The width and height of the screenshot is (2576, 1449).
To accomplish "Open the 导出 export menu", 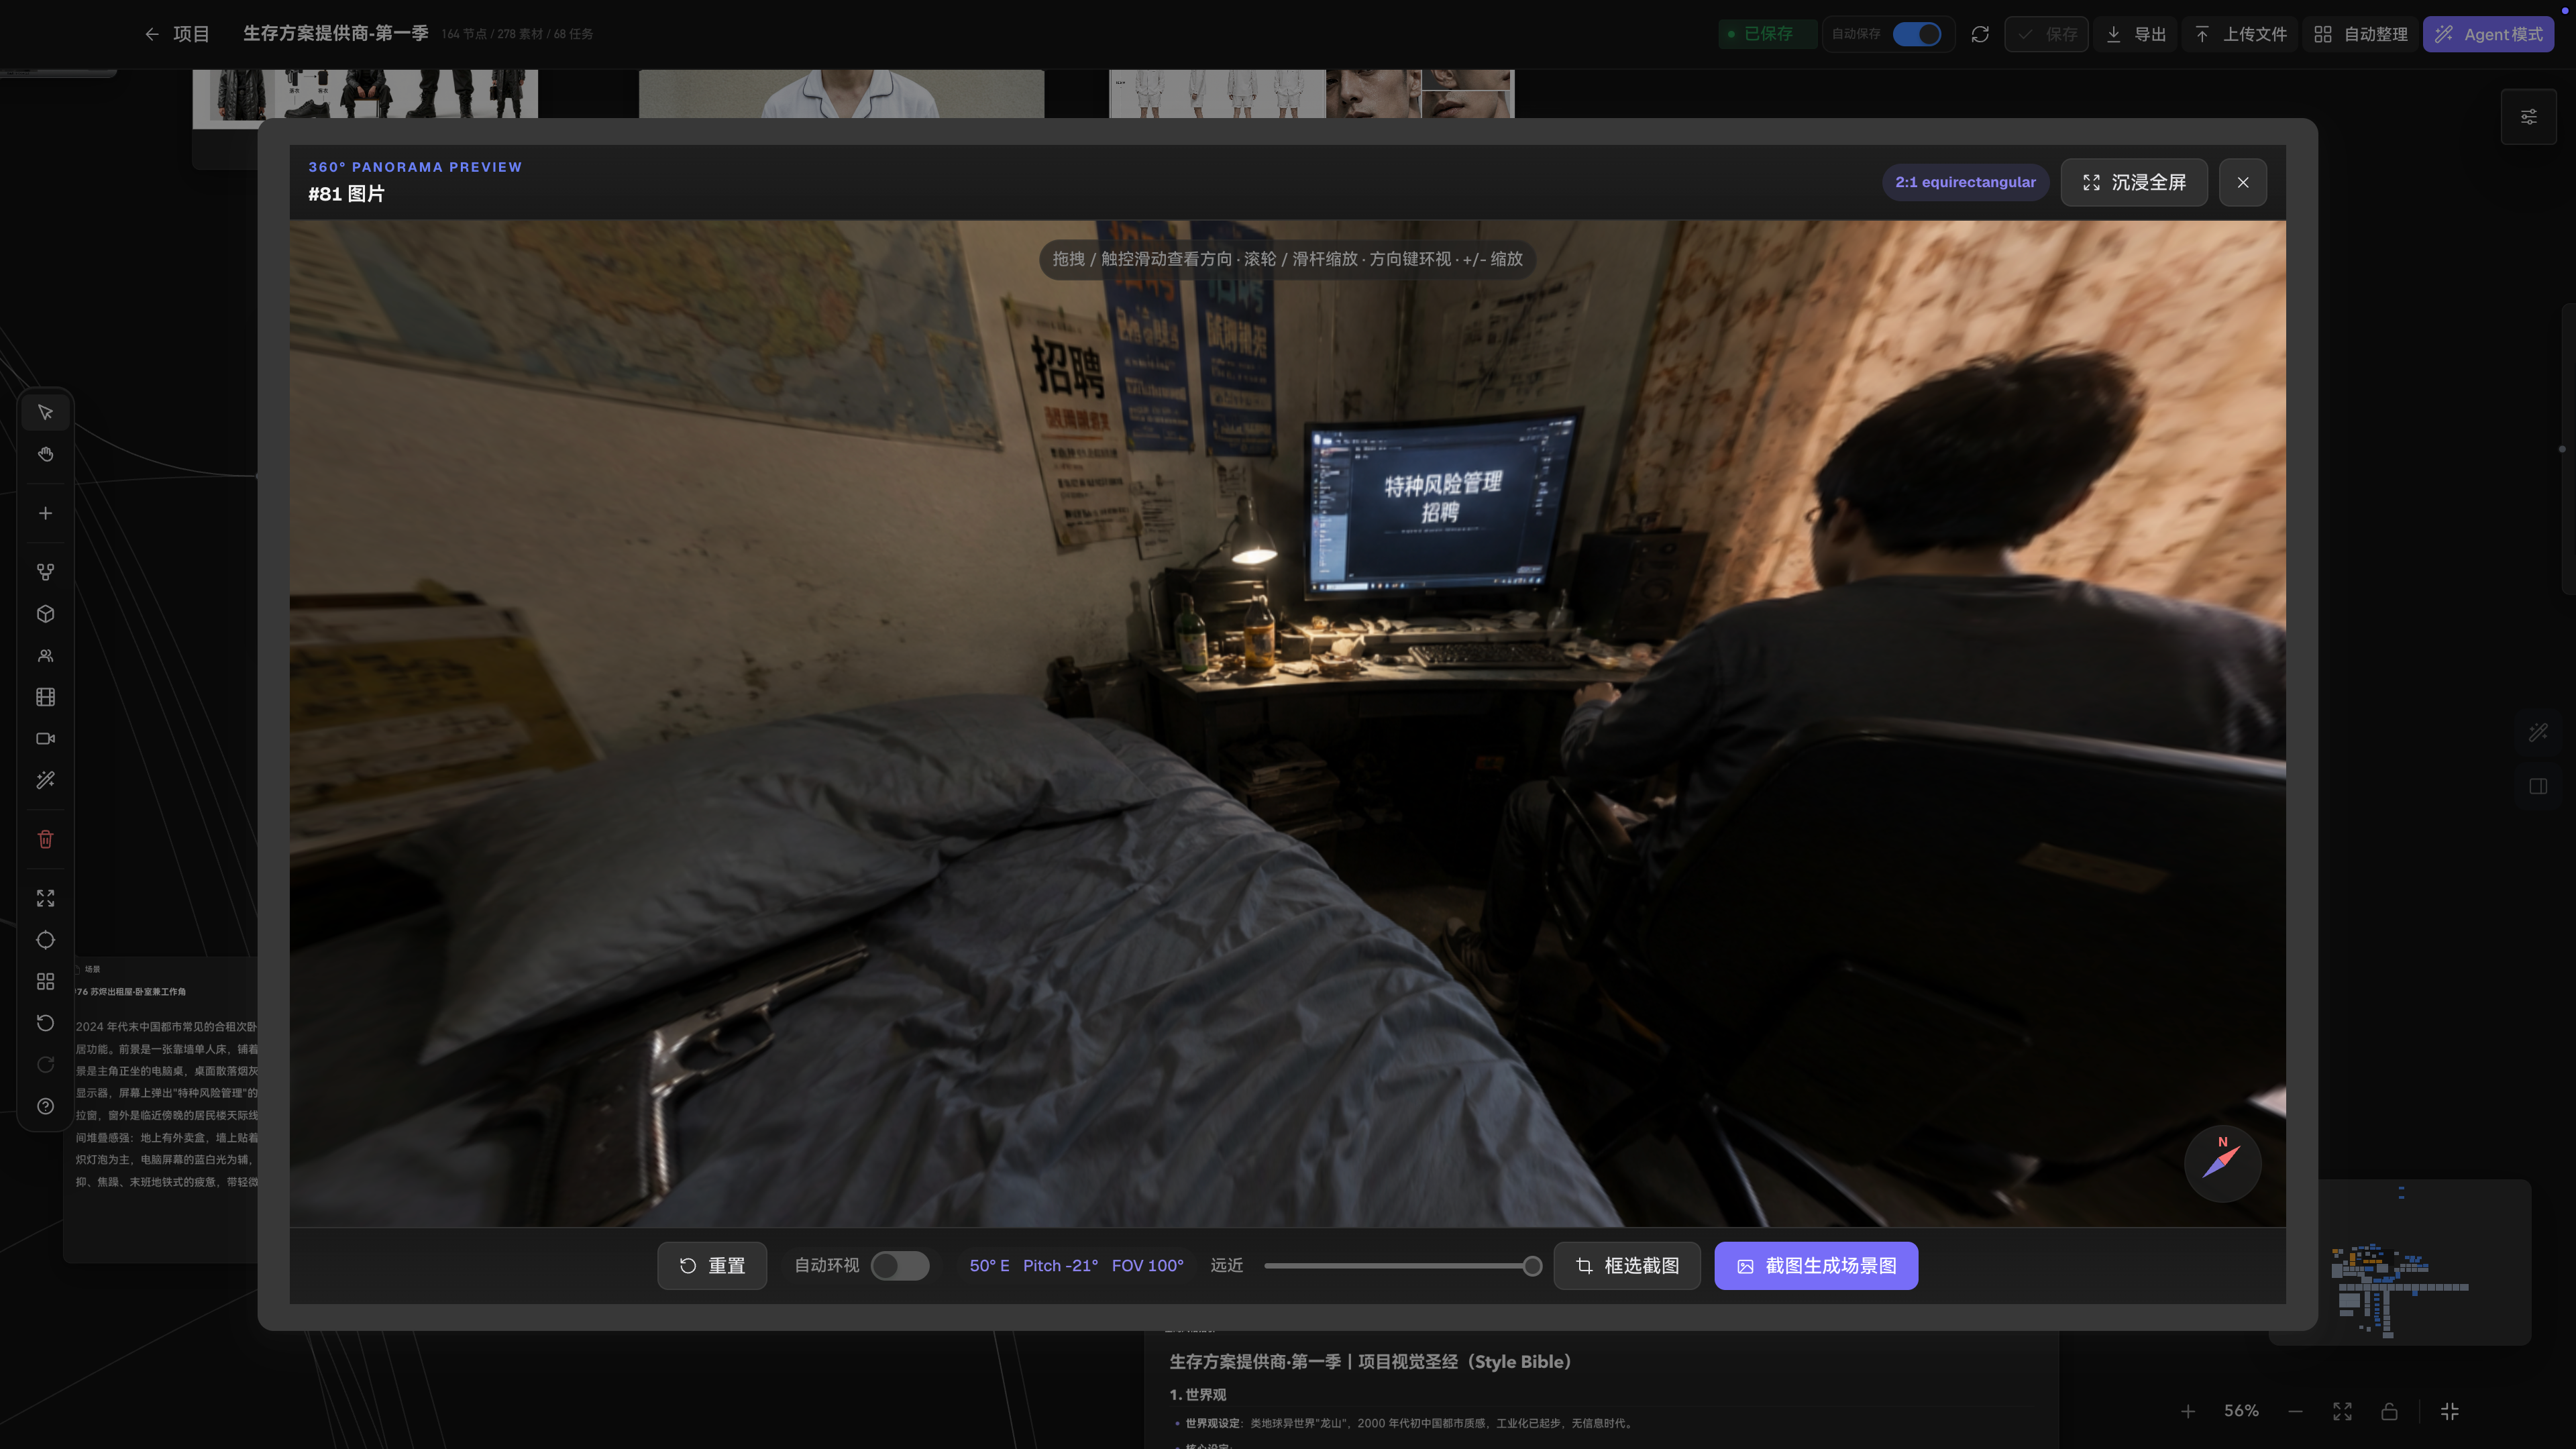I will 2136,34.
